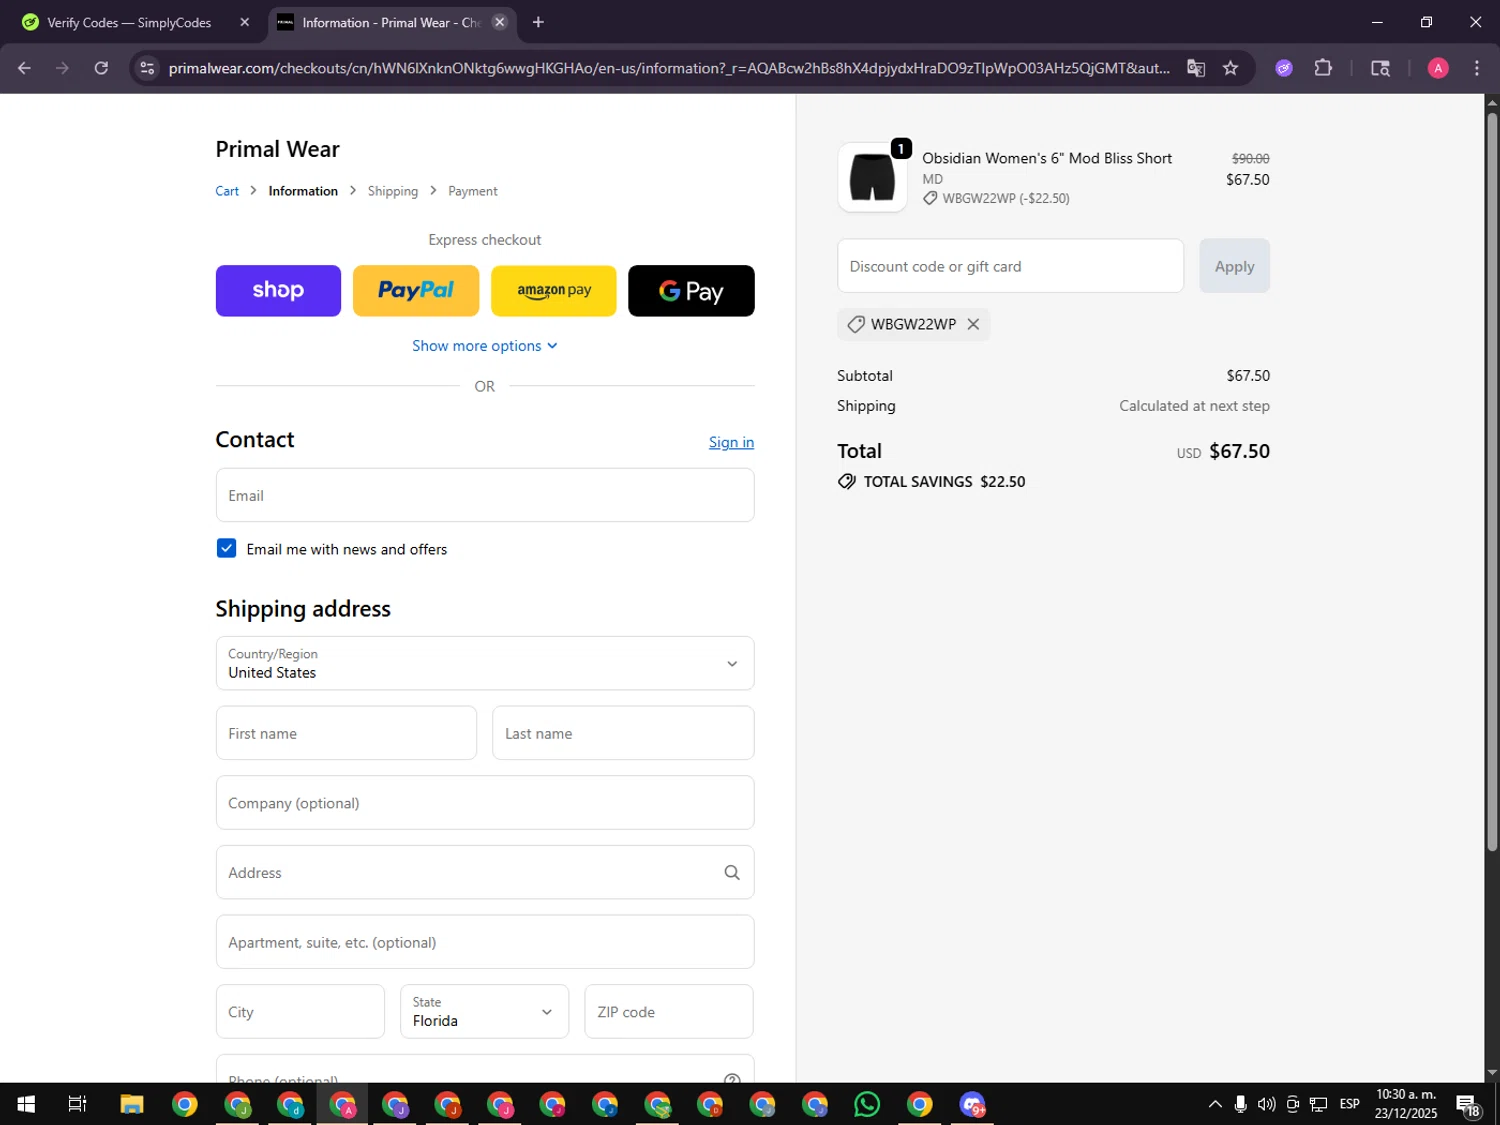Image resolution: width=1500 pixels, height=1125 pixels.
Task: Click the browser address bar URL
Action: click(669, 68)
